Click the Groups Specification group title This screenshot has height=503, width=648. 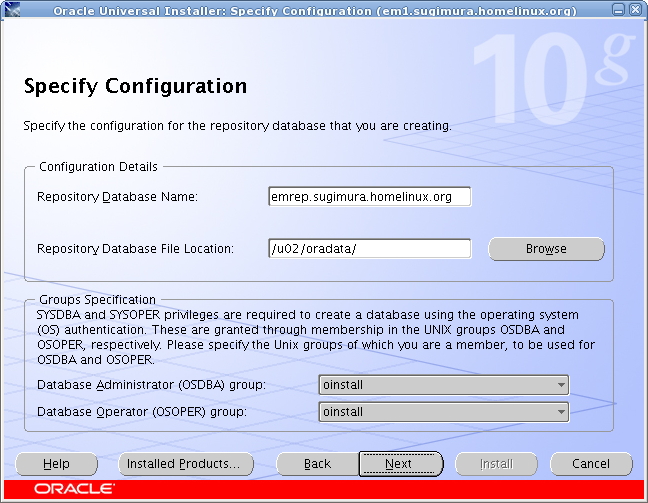[x=98, y=299]
